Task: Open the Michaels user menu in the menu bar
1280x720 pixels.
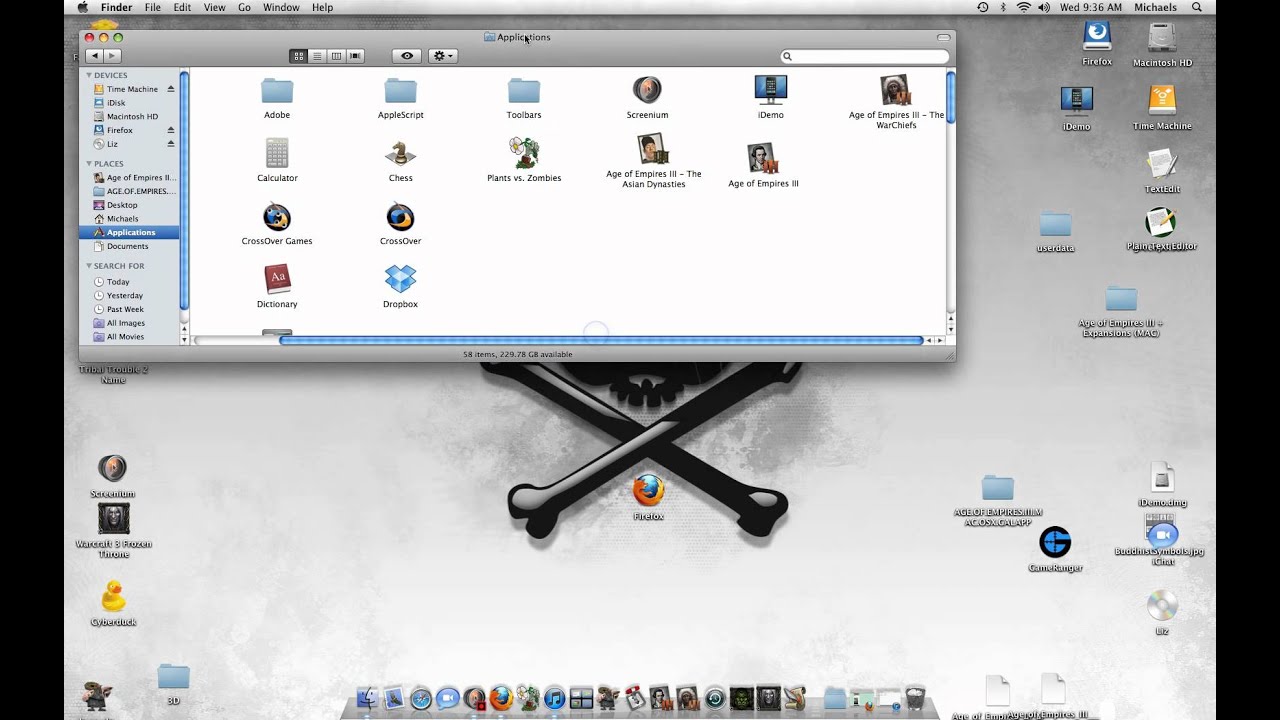Action: tap(1155, 7)
